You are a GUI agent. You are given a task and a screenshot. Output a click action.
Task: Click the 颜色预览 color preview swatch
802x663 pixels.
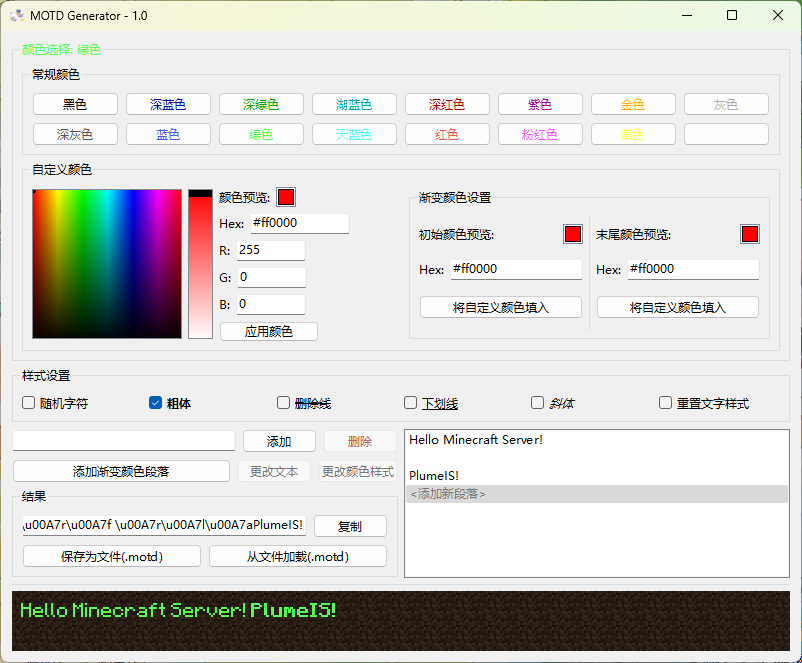(x=285, y=196)
